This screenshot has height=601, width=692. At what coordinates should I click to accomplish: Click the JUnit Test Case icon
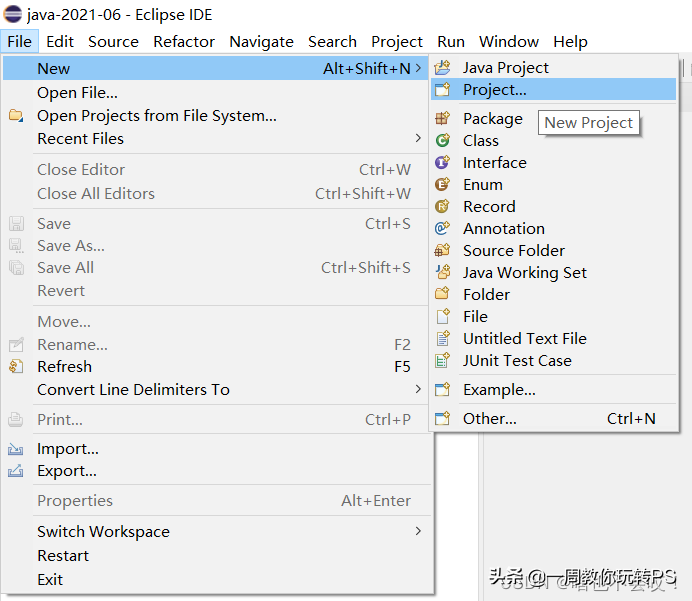[x=442, y=361]
